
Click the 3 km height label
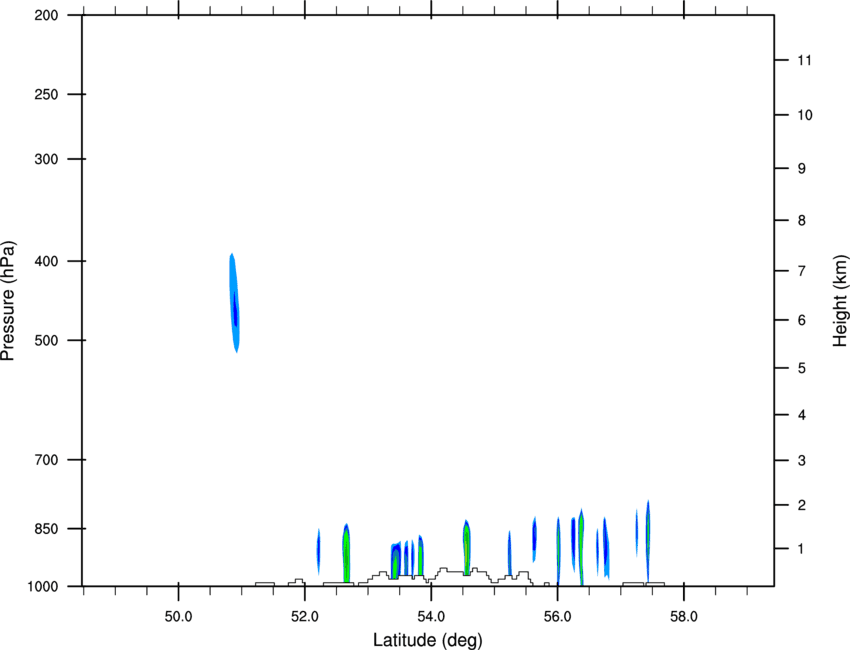tap(802, 461)
